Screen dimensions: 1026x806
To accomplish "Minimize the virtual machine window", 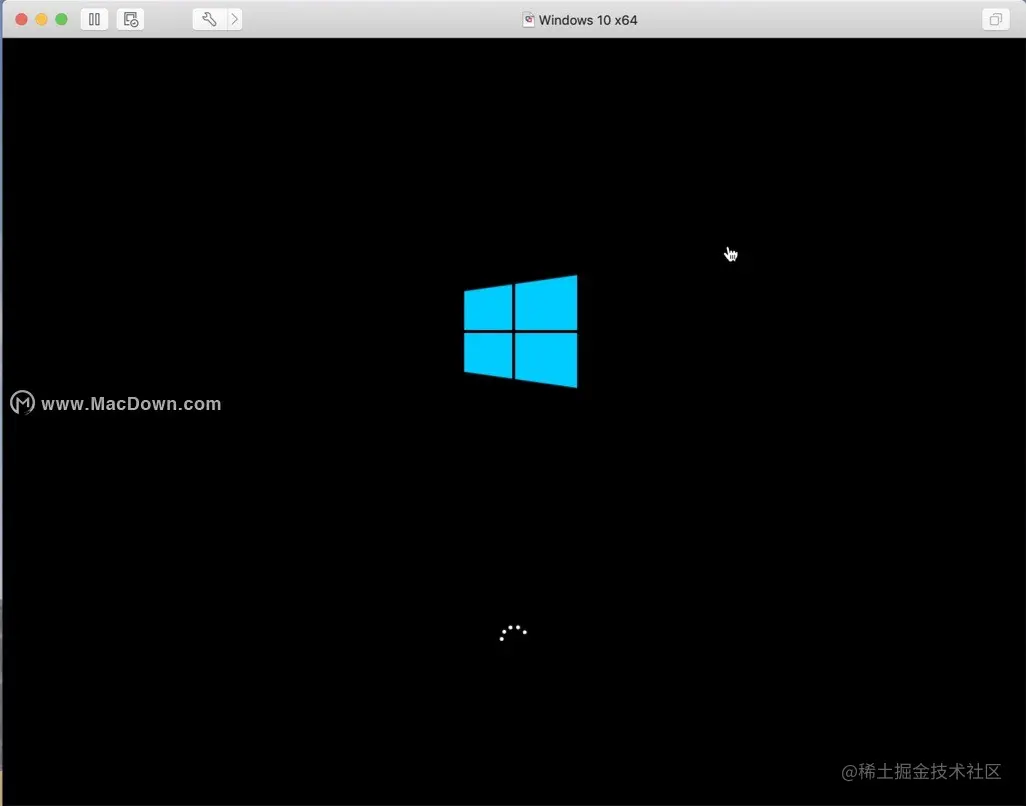I will pos(41,20).
